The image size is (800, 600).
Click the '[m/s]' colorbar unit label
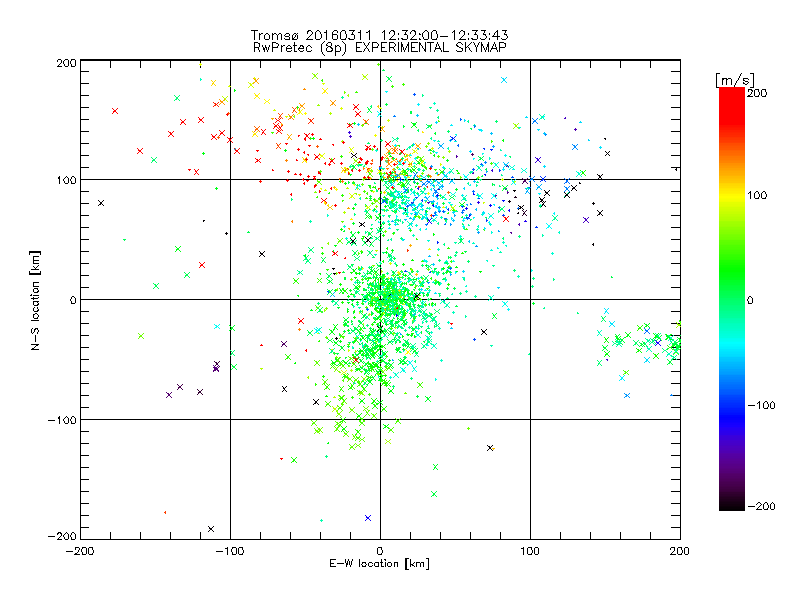734,80
